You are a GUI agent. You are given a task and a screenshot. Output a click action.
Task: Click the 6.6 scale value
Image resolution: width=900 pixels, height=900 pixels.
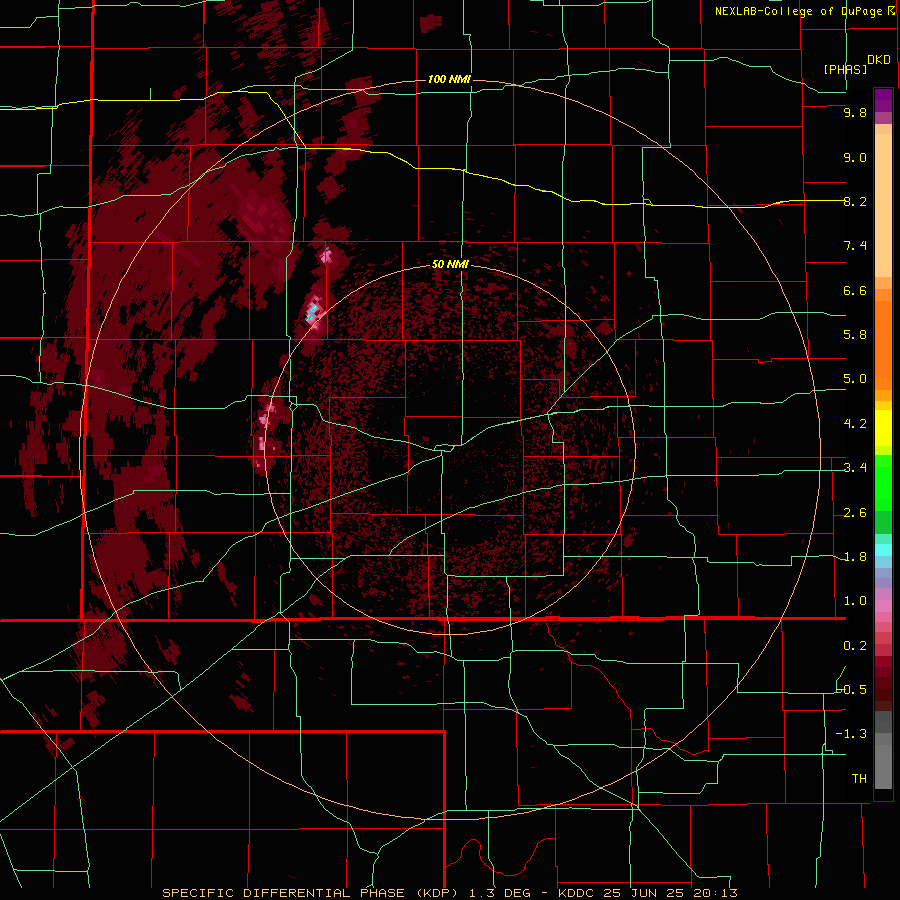tap(855, 290)
